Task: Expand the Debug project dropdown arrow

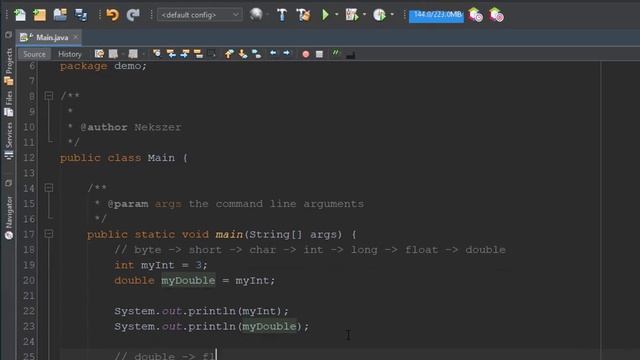Action: tap(364, 15)
